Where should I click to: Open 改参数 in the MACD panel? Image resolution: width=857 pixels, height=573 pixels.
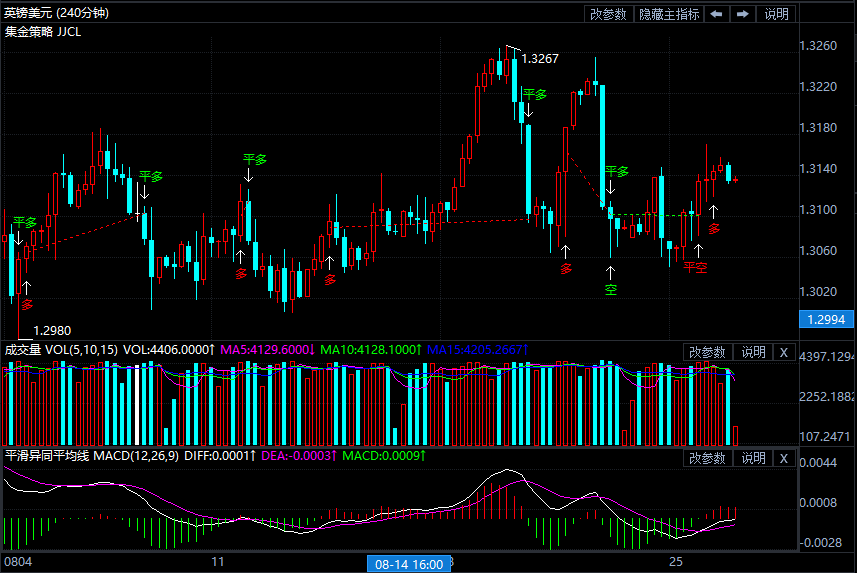[708, 458]
